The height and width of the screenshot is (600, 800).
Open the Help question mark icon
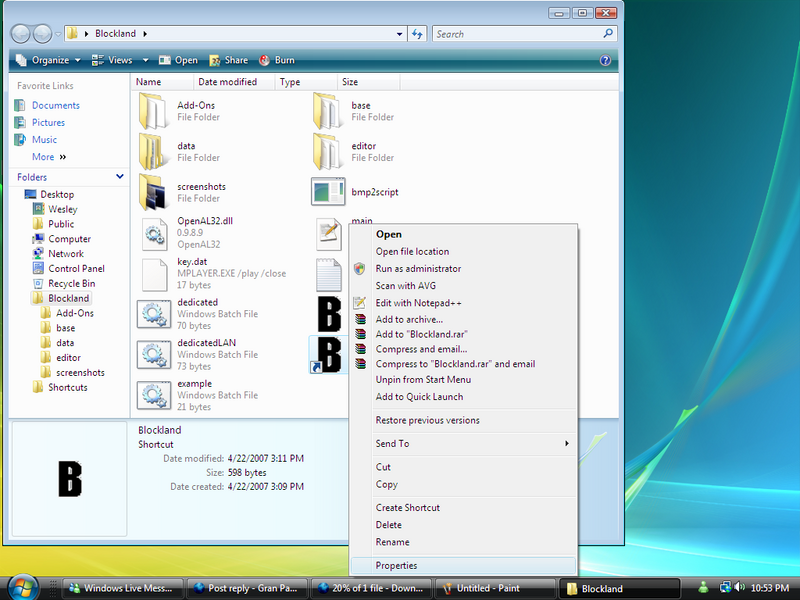tap(605, 60)
